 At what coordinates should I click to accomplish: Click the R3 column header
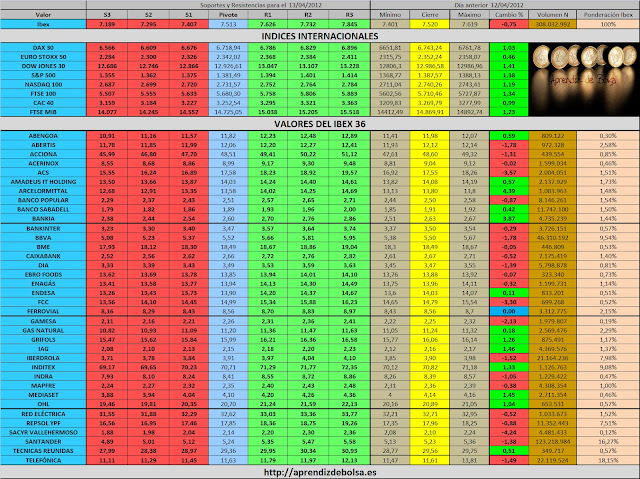click(349, 15)
